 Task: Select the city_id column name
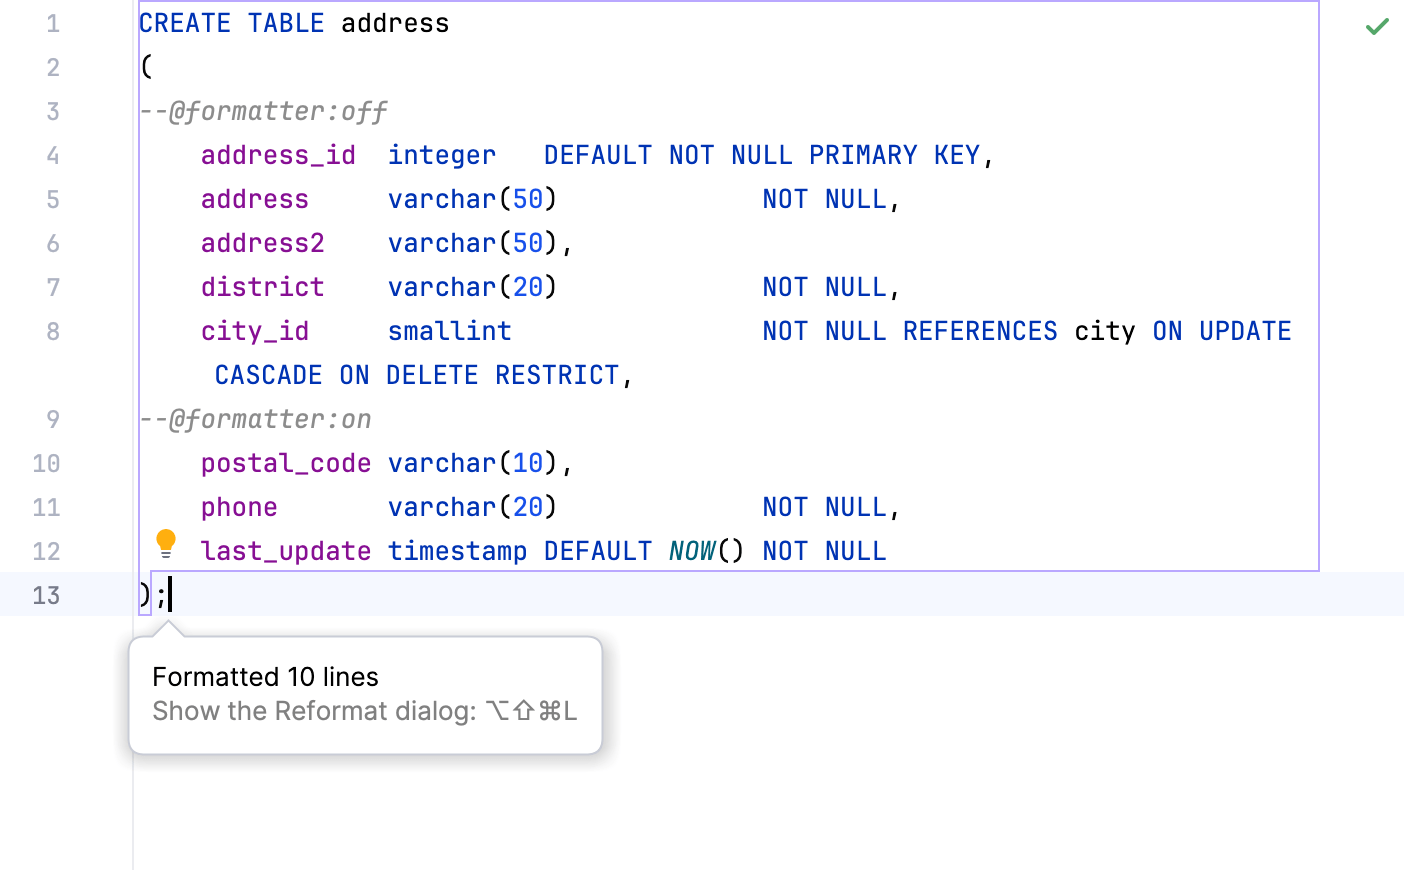coord(255,331)
